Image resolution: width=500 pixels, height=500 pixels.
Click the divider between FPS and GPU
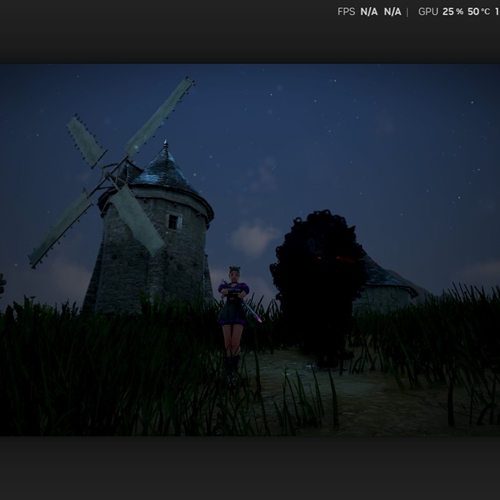pos(407,12)
